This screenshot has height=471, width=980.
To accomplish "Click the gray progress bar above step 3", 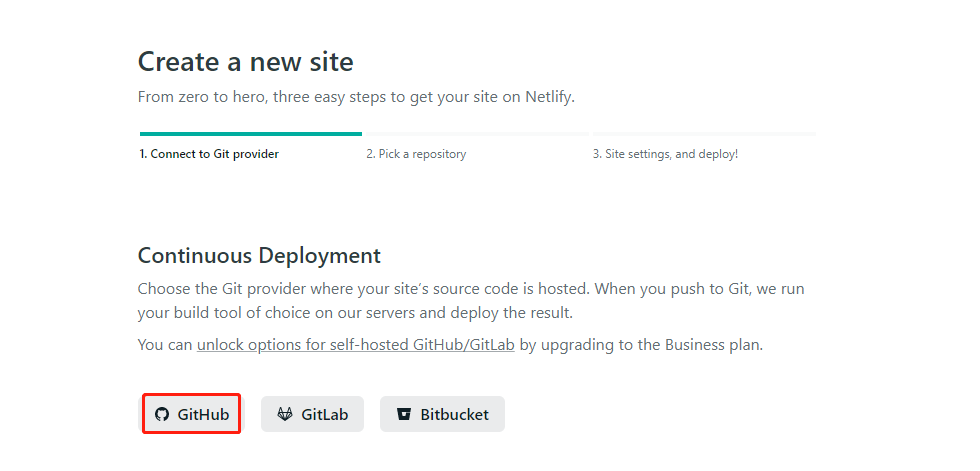I will (x=704, y=133).
